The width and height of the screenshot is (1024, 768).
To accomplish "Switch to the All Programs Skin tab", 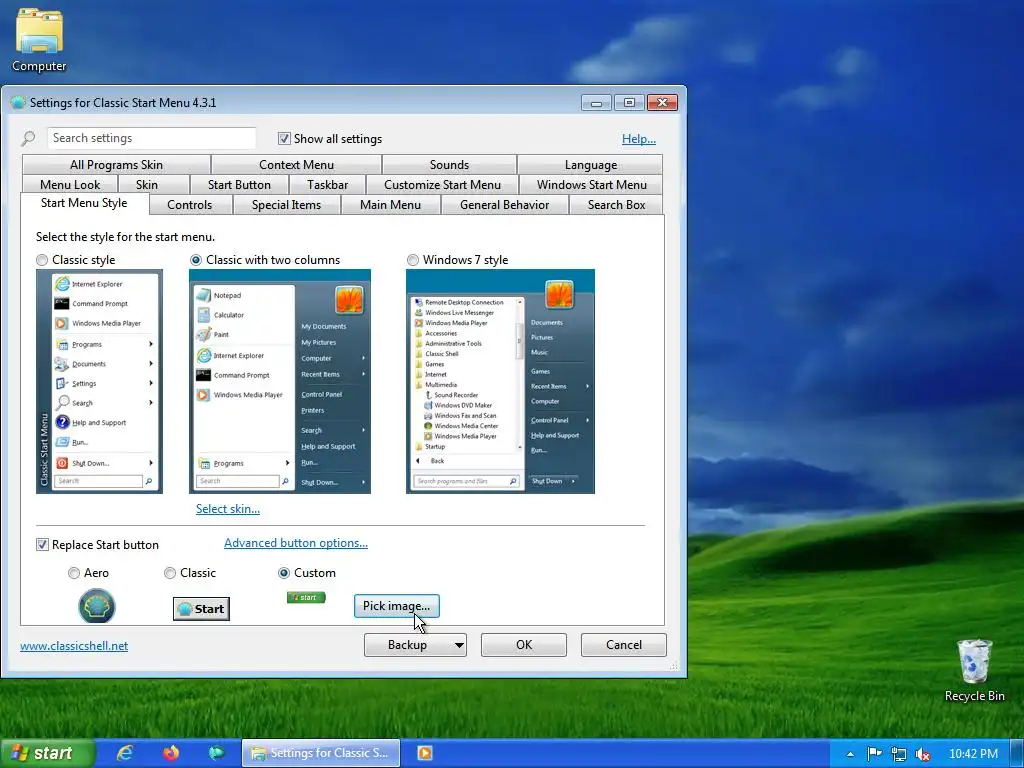I will tap(116, 165).
